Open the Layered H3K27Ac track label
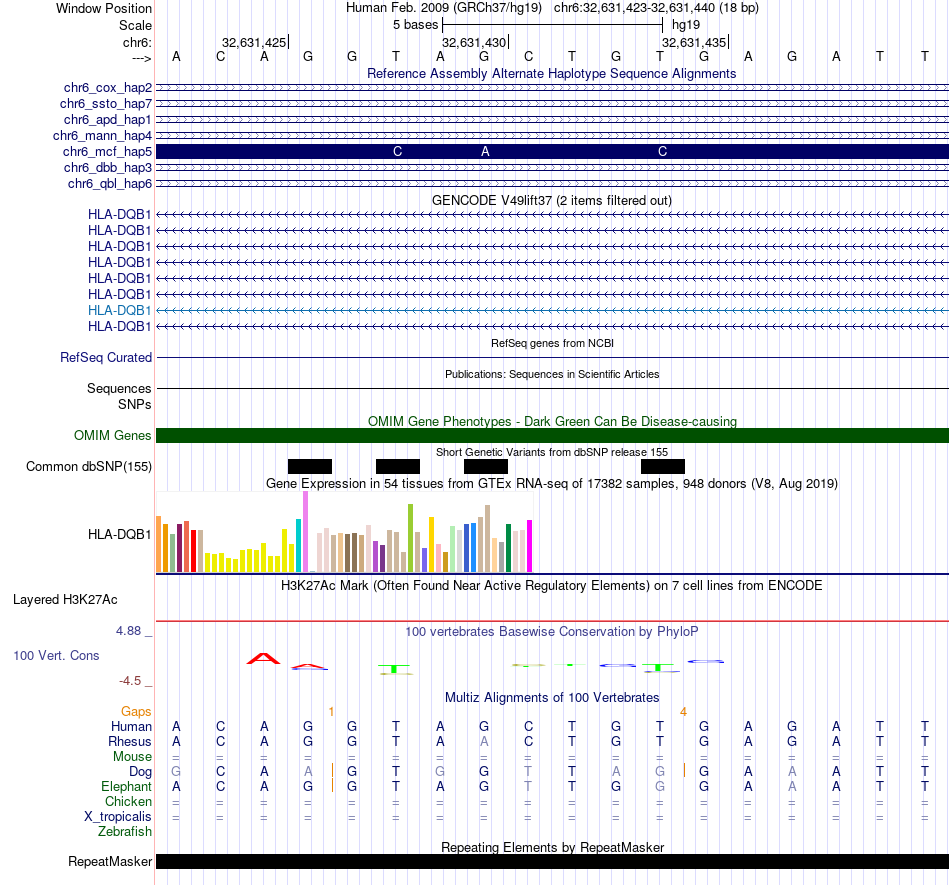This screenshot has width=950, height=885. [x=65, y=600]
